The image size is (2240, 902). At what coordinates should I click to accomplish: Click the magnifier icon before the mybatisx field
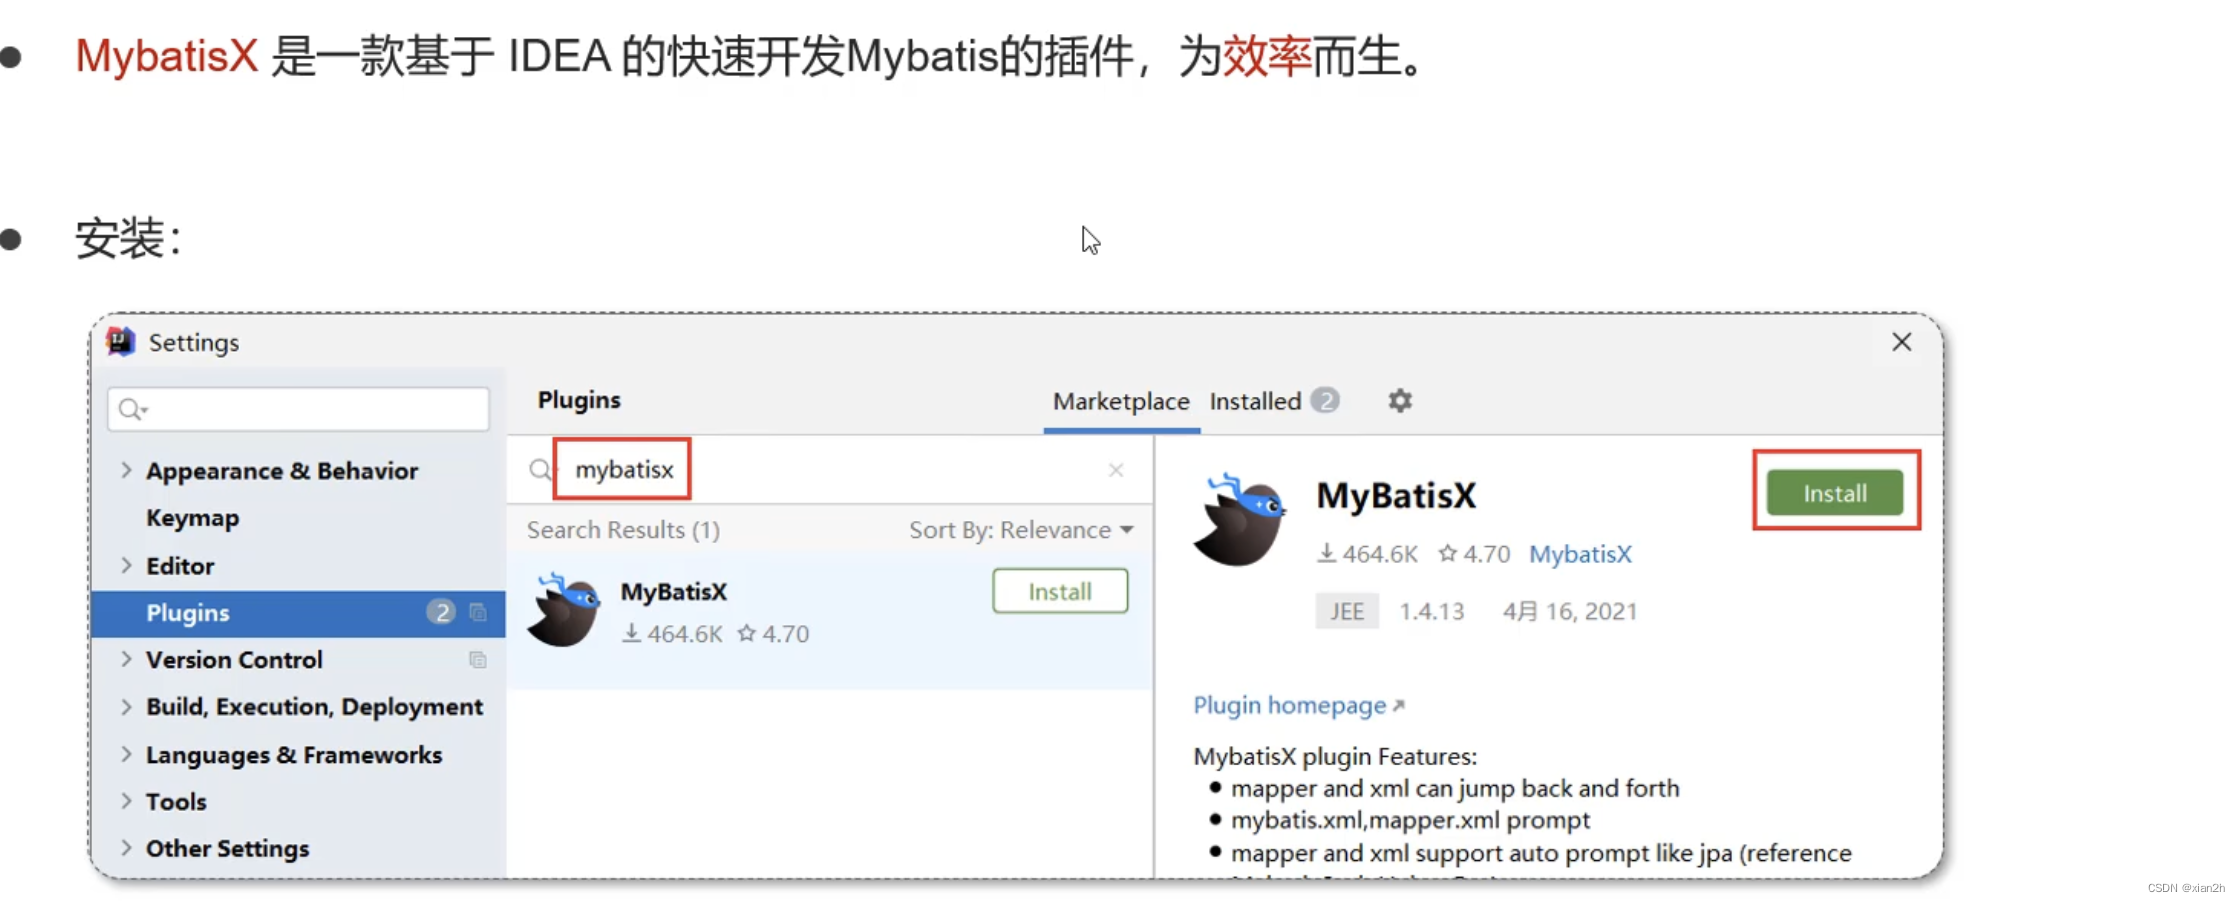[x=539, y=469]
